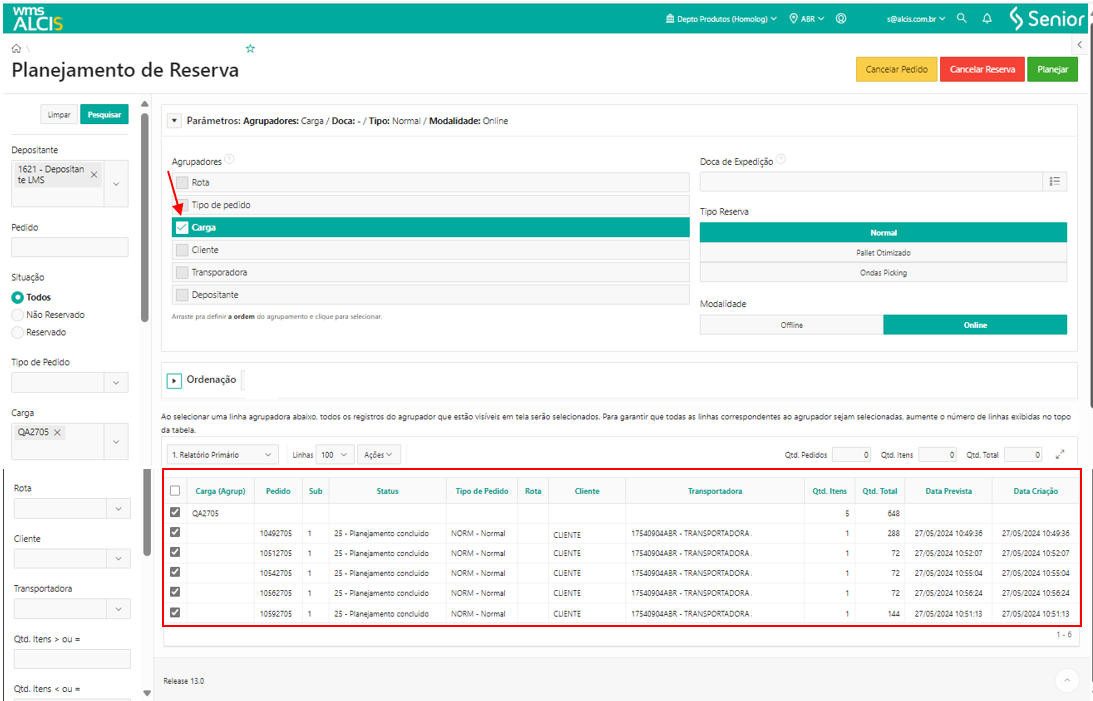This screenshot has height=701, width=1093.
Task: Check the Rota agrupador checkbox
Action: [182, 182]
